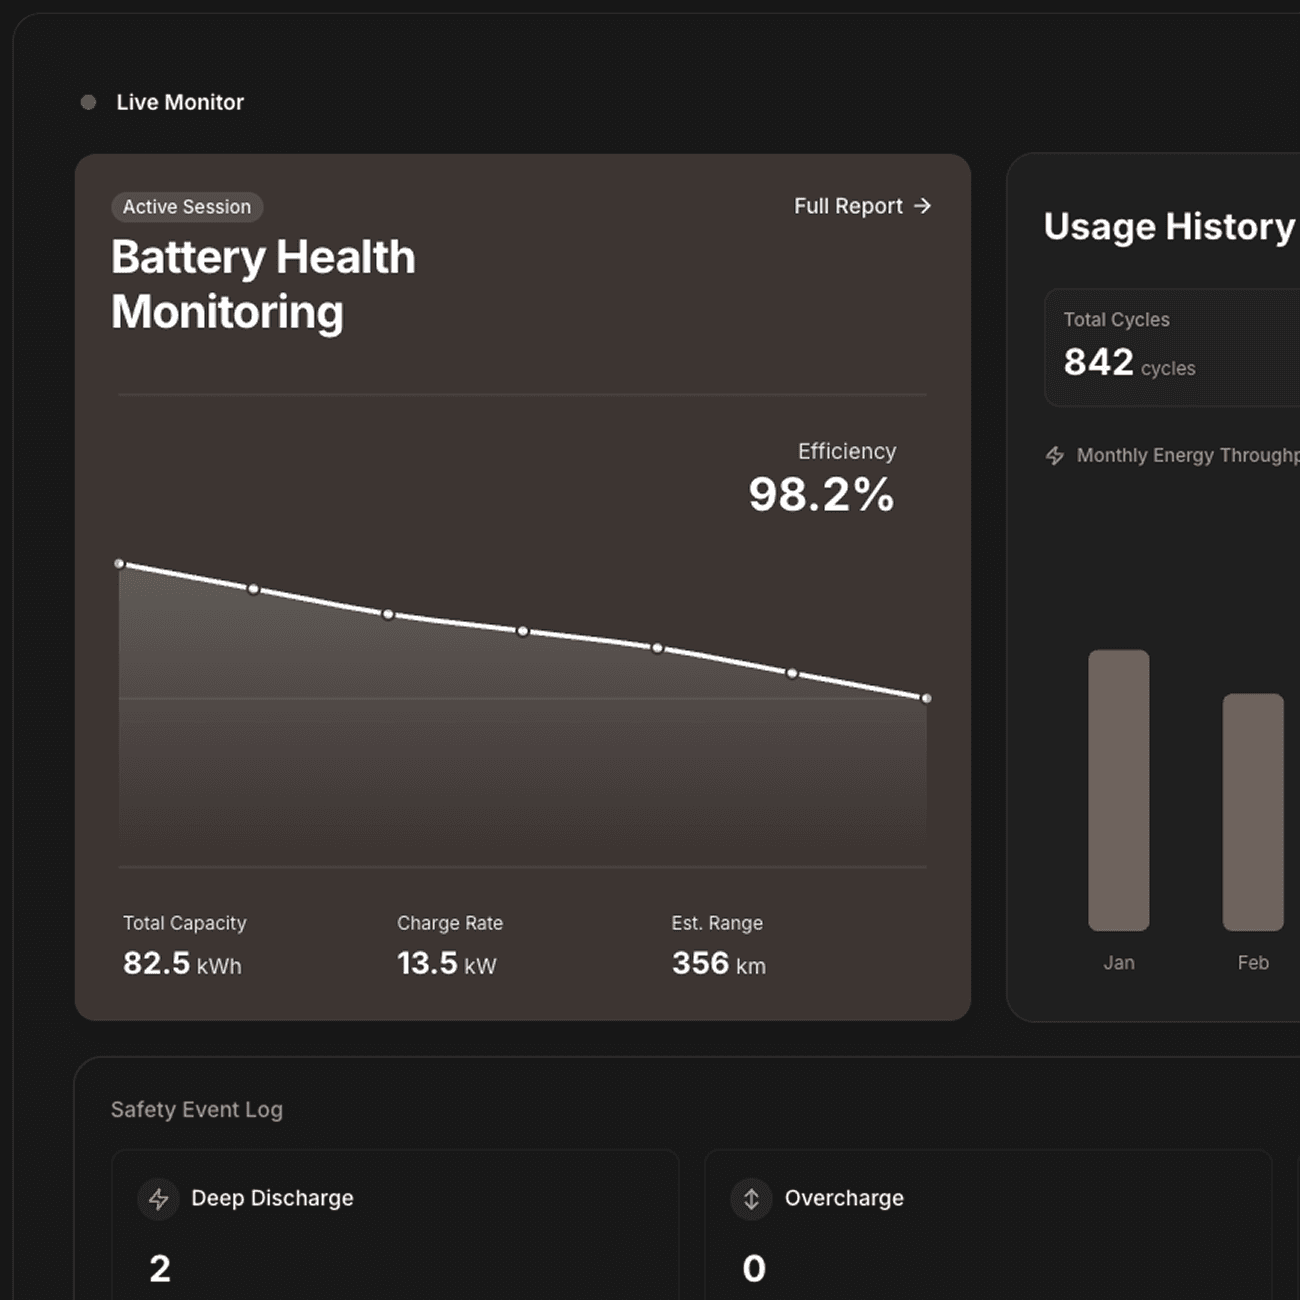Viewport: 1300px width, 1300px height.
Task: Open the Full Report link
Action: 848,206
